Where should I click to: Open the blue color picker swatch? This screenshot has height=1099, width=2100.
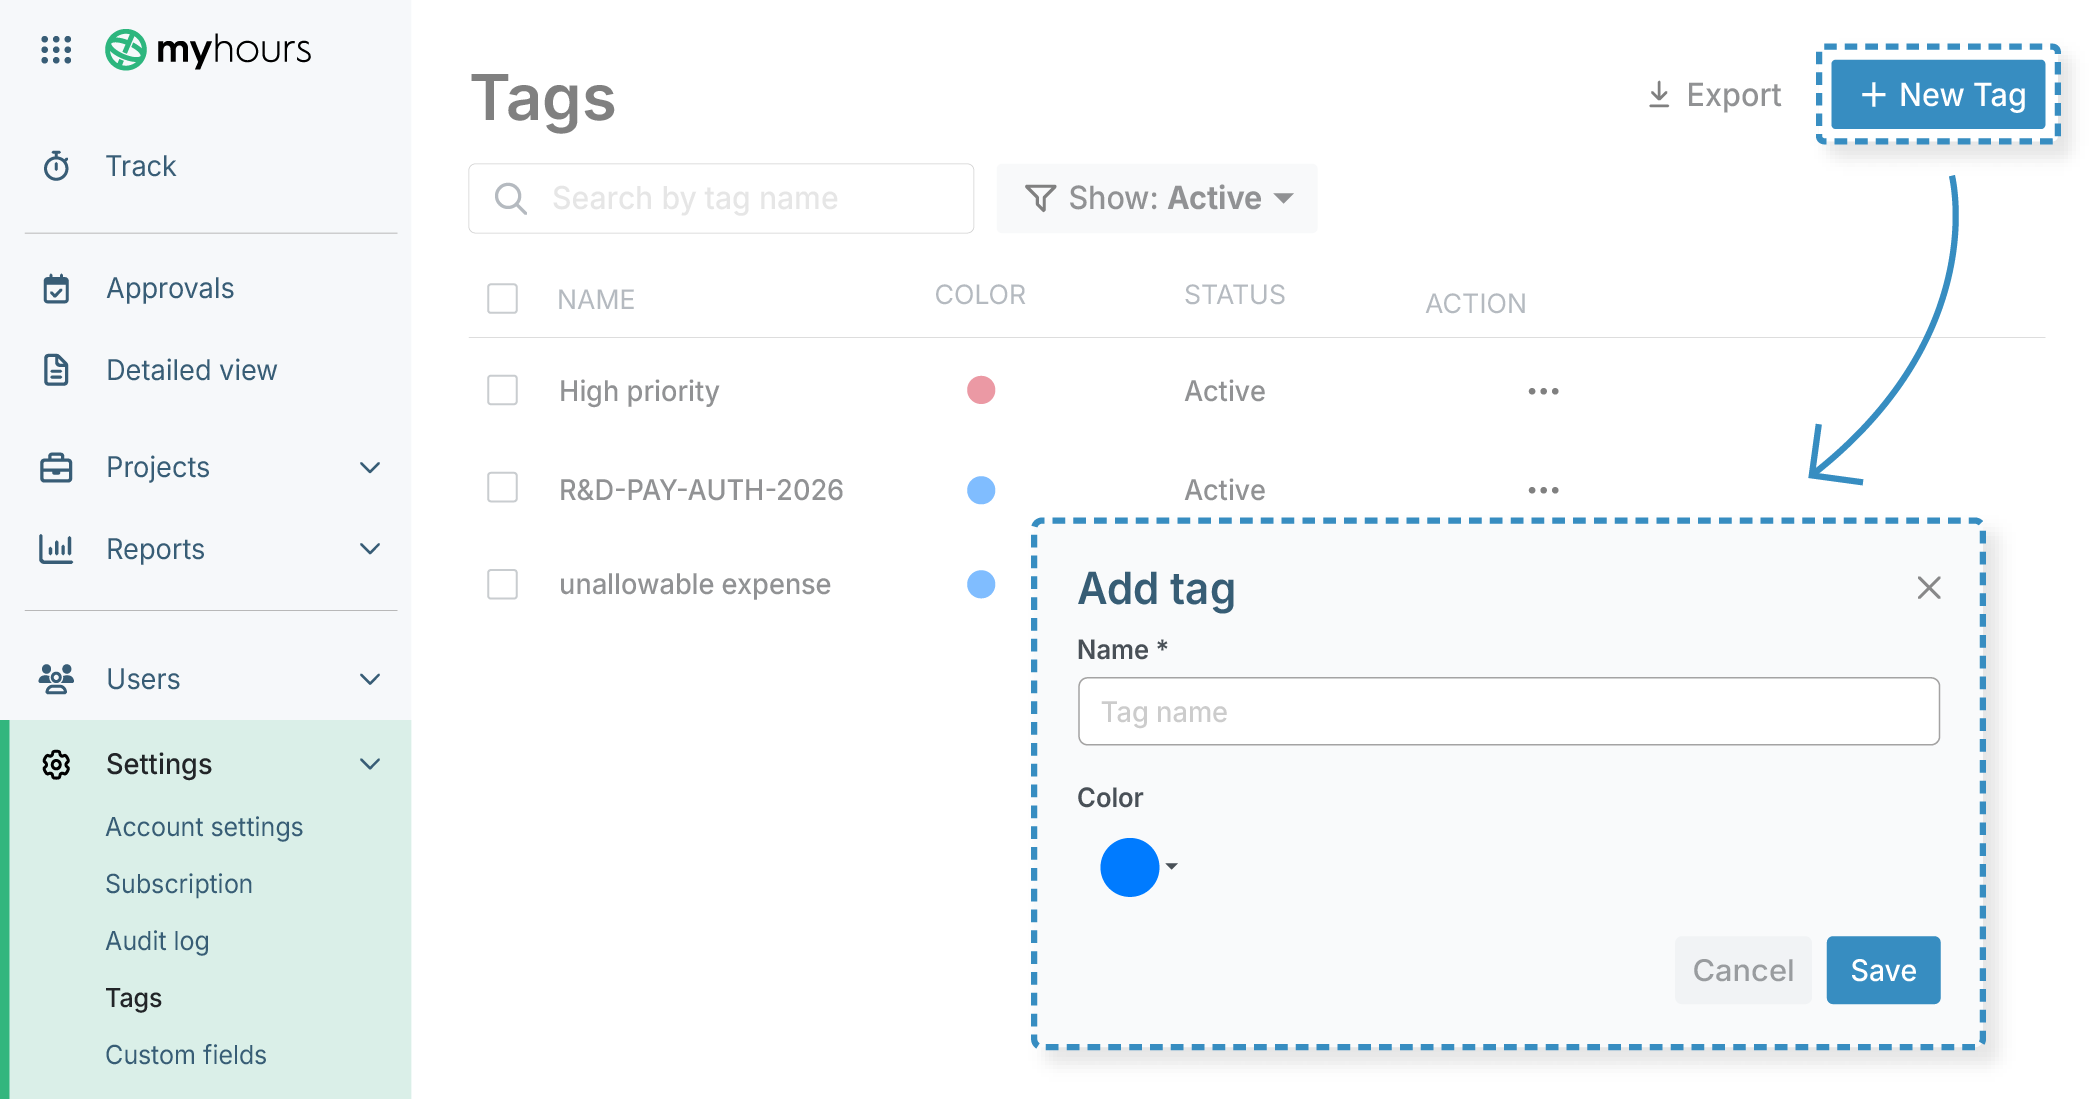click(x=1130, y=867)
